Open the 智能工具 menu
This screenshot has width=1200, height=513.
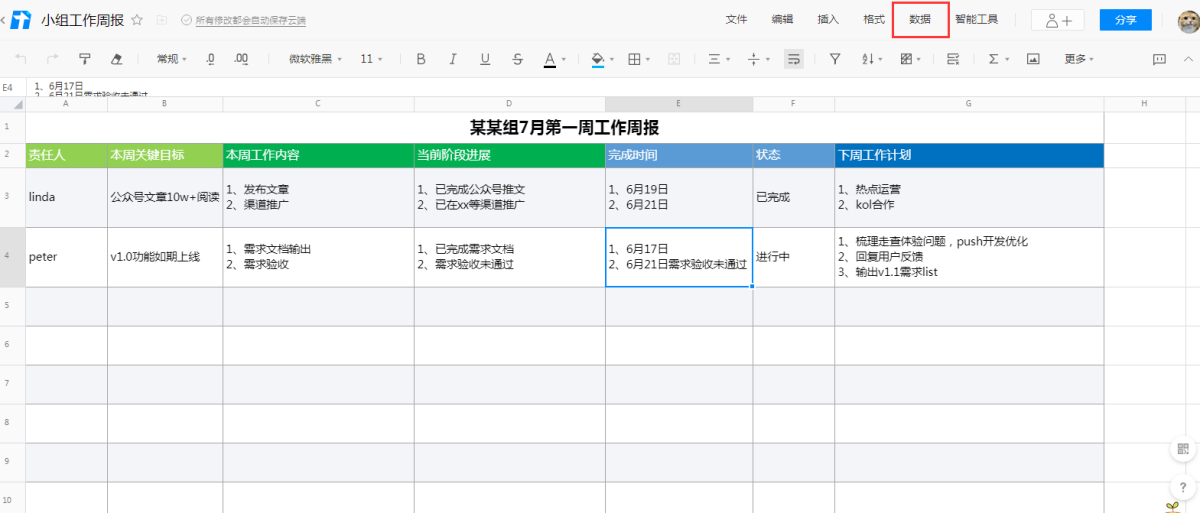(976, 19)
